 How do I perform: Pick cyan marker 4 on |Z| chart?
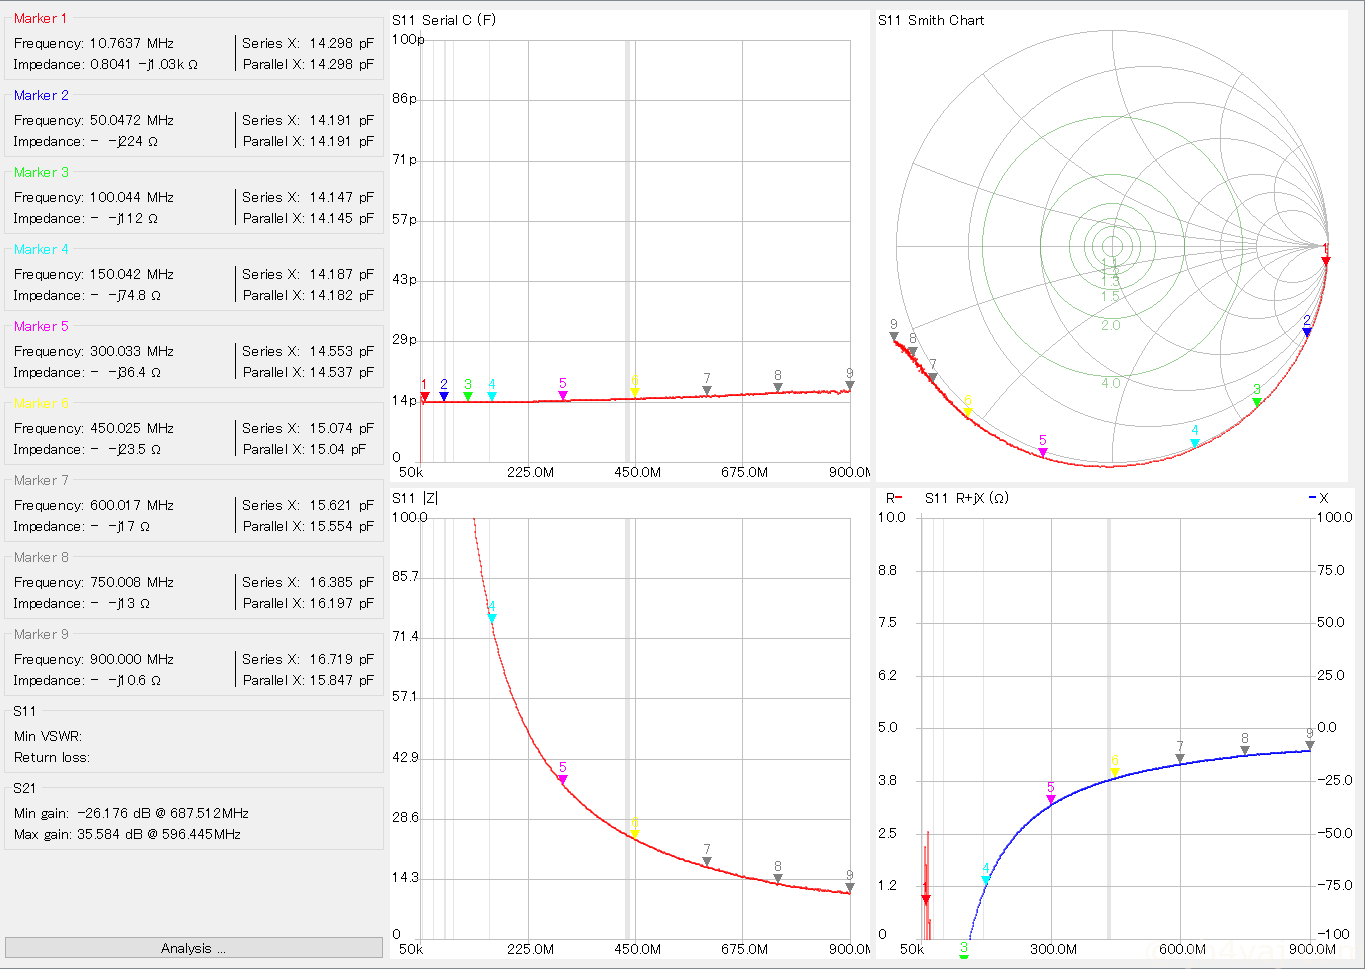pyautogui.click(x=492, y=619)
